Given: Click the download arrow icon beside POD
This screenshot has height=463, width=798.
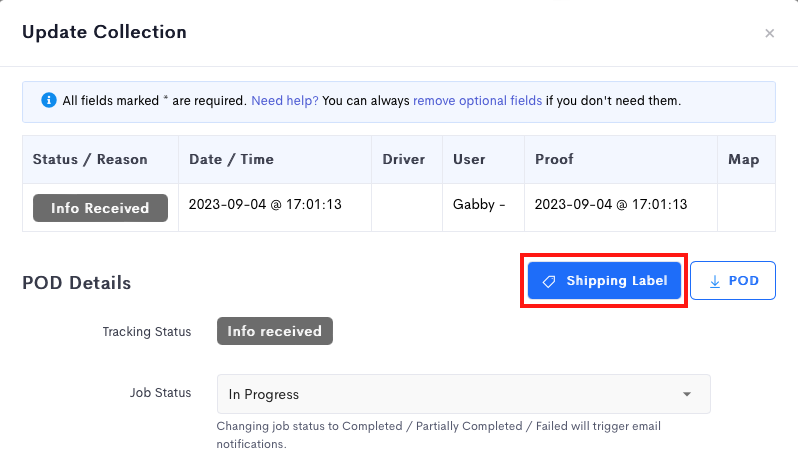Looking at the screenshot, I should coord(715,281).
